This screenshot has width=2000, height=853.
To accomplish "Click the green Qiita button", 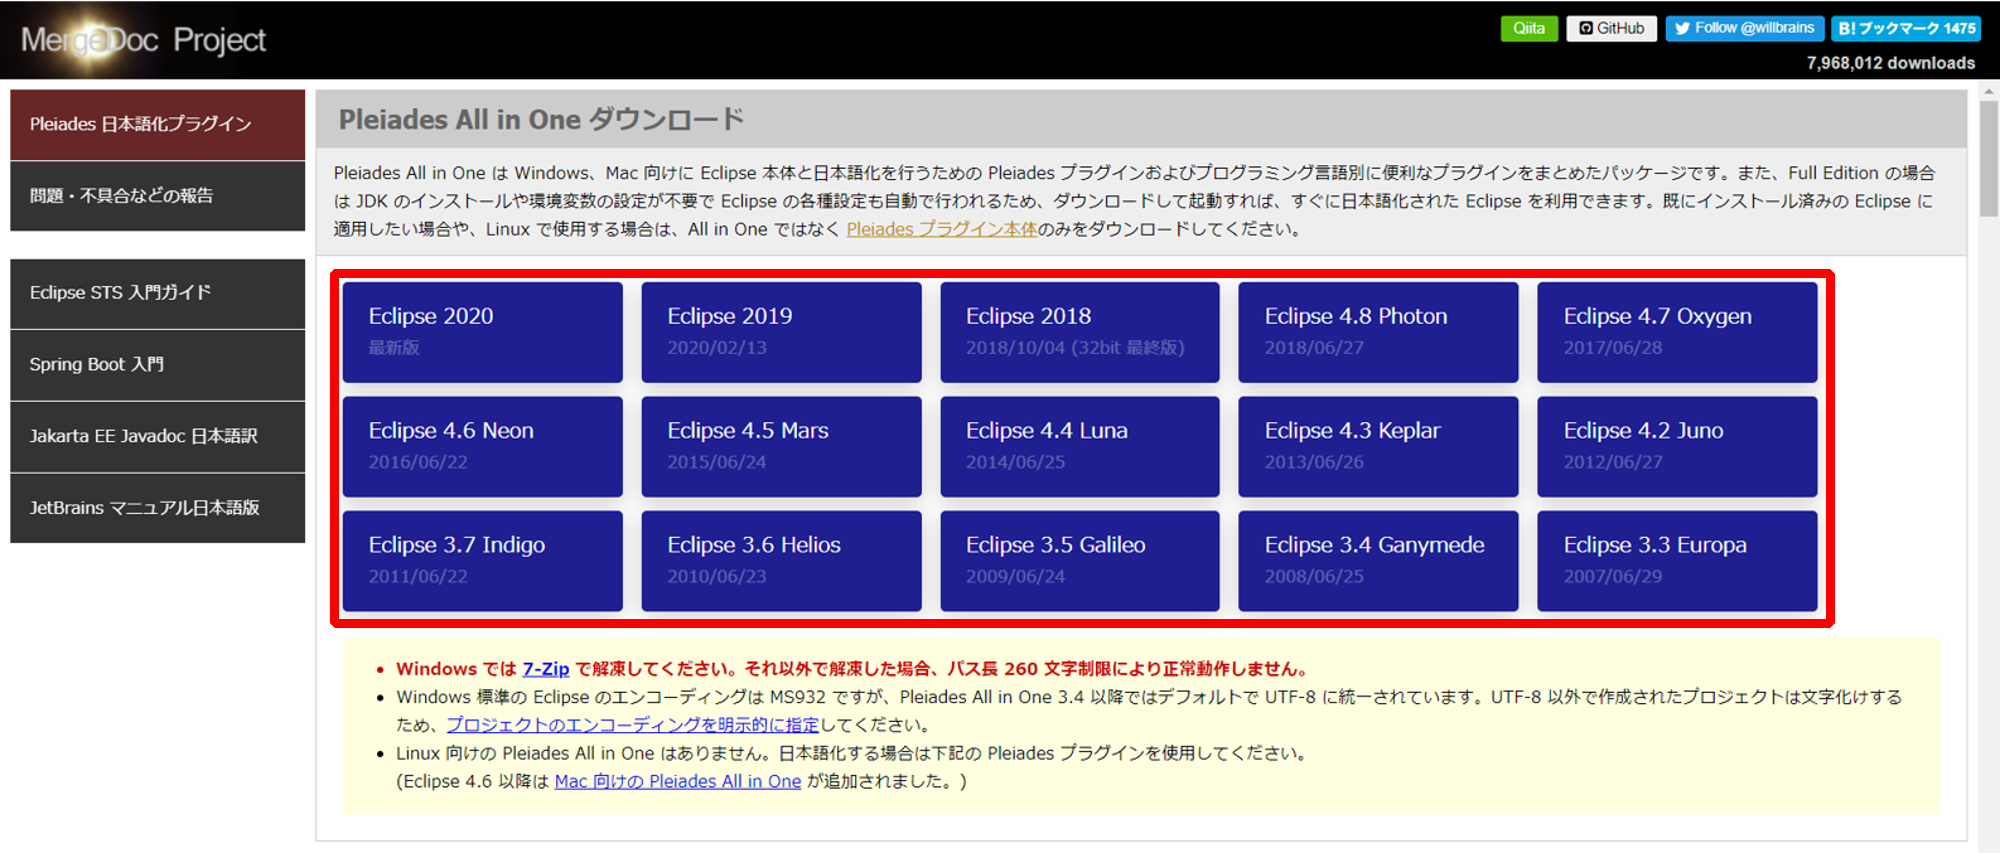I will click(1528, 28).
